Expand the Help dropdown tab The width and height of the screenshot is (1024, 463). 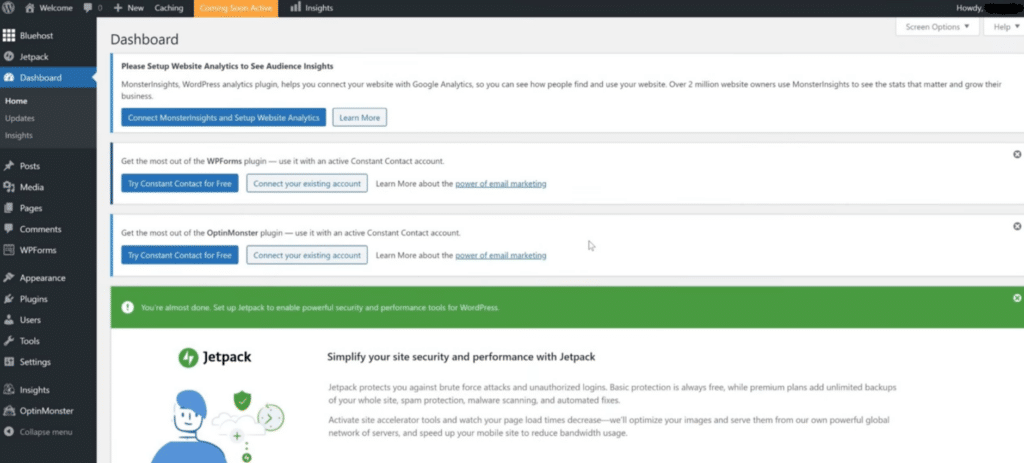pos(1006,27)
